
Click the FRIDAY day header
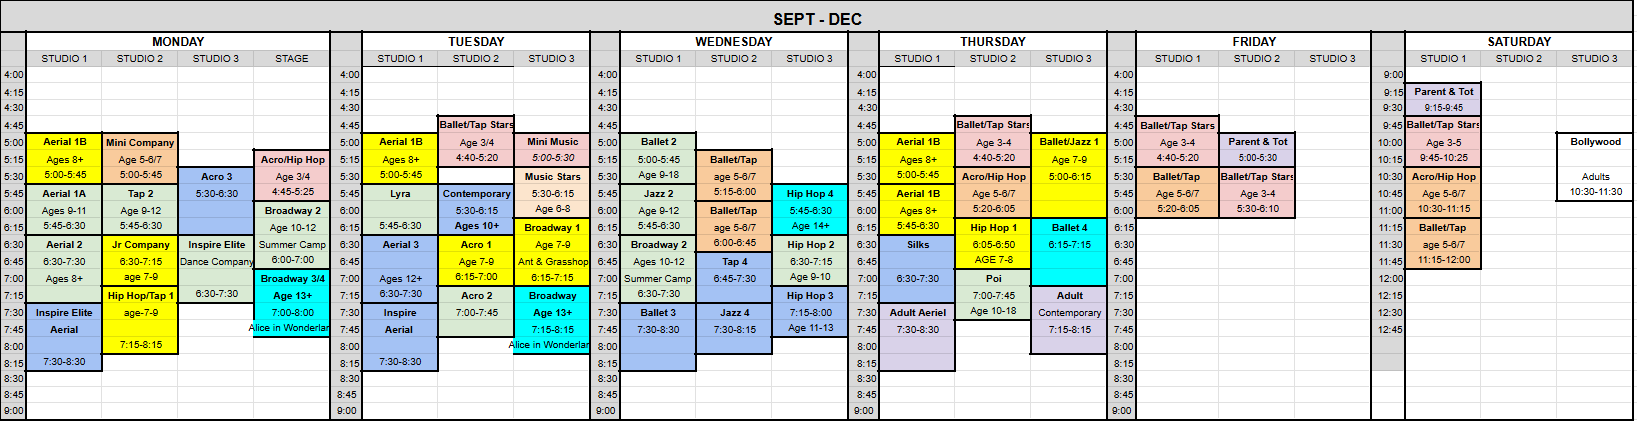point(1254,42)
